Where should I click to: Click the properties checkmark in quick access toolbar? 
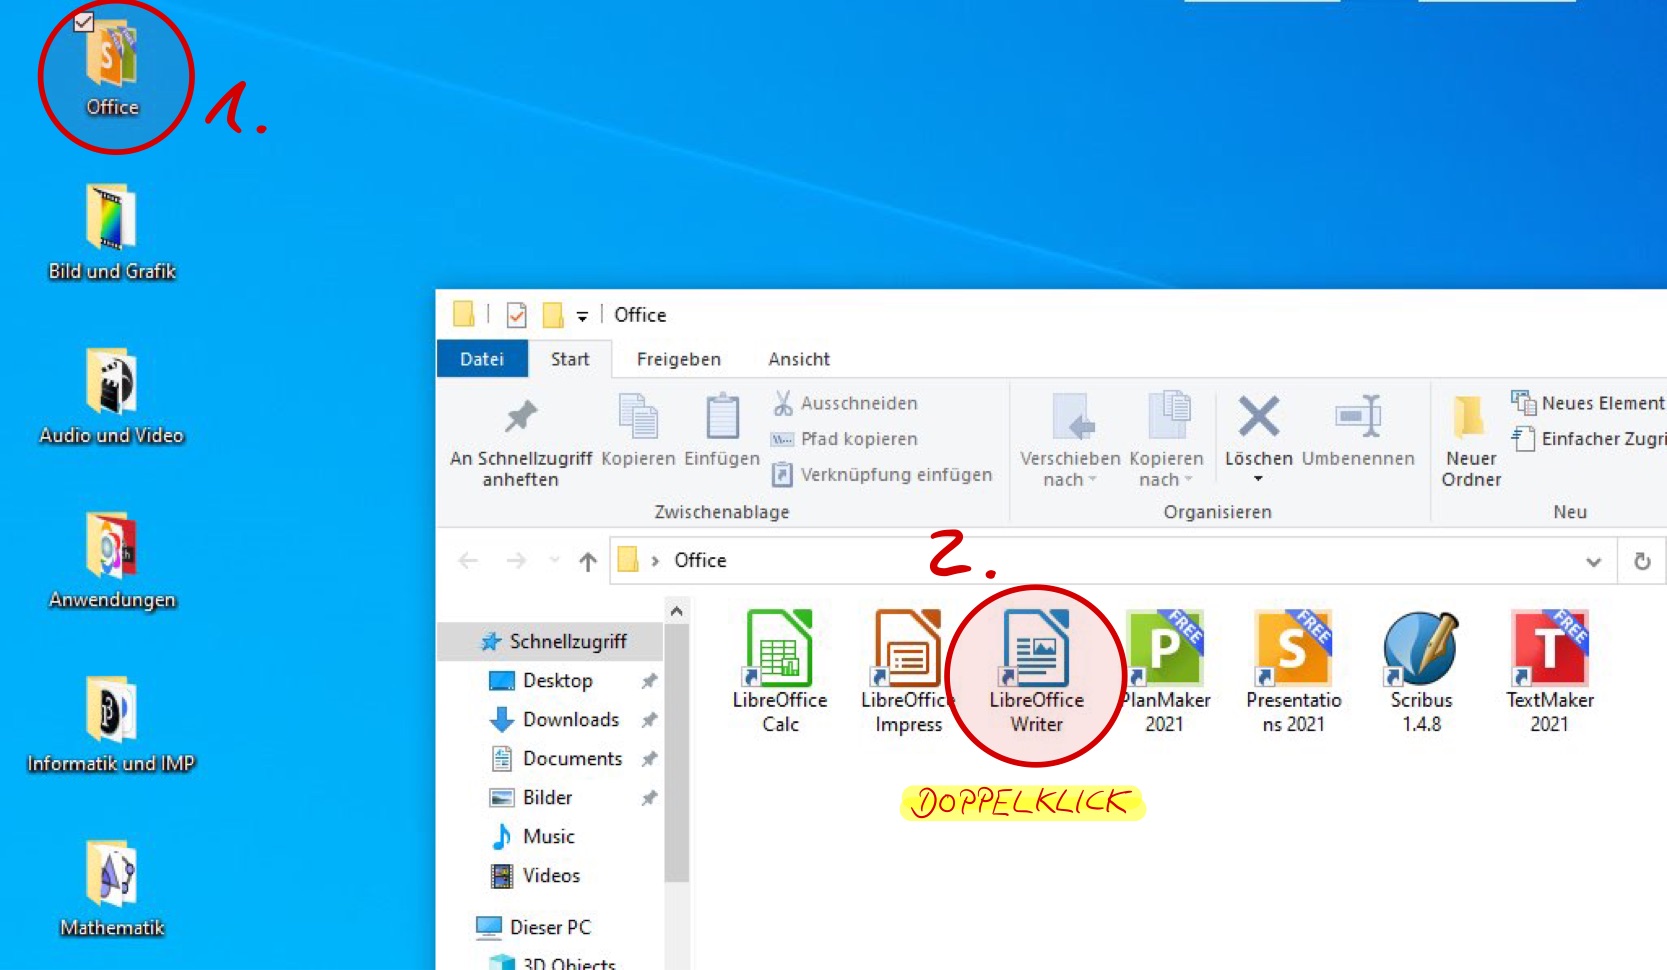pyautogui.click(x=516, y=315)
